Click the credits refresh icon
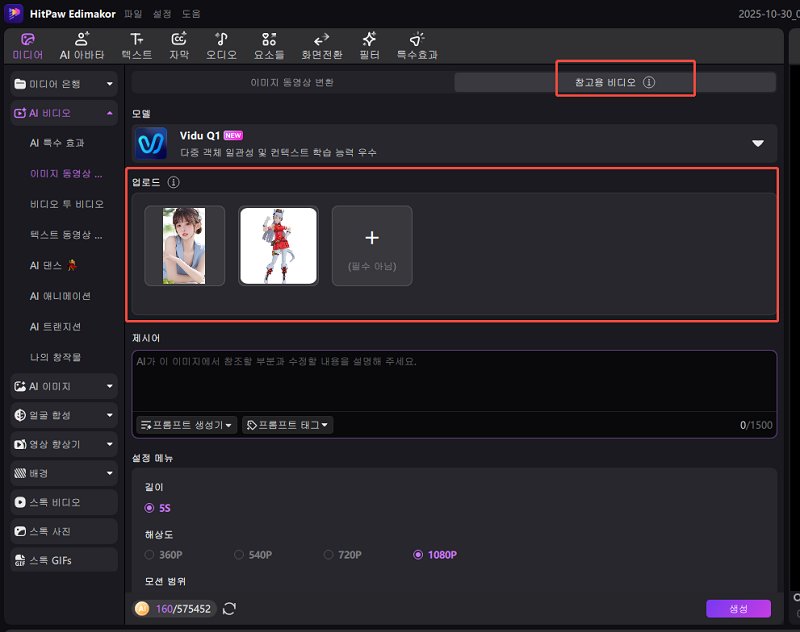Image resolution: width=800 pixels, height=632 pixels. pos(229,608)
